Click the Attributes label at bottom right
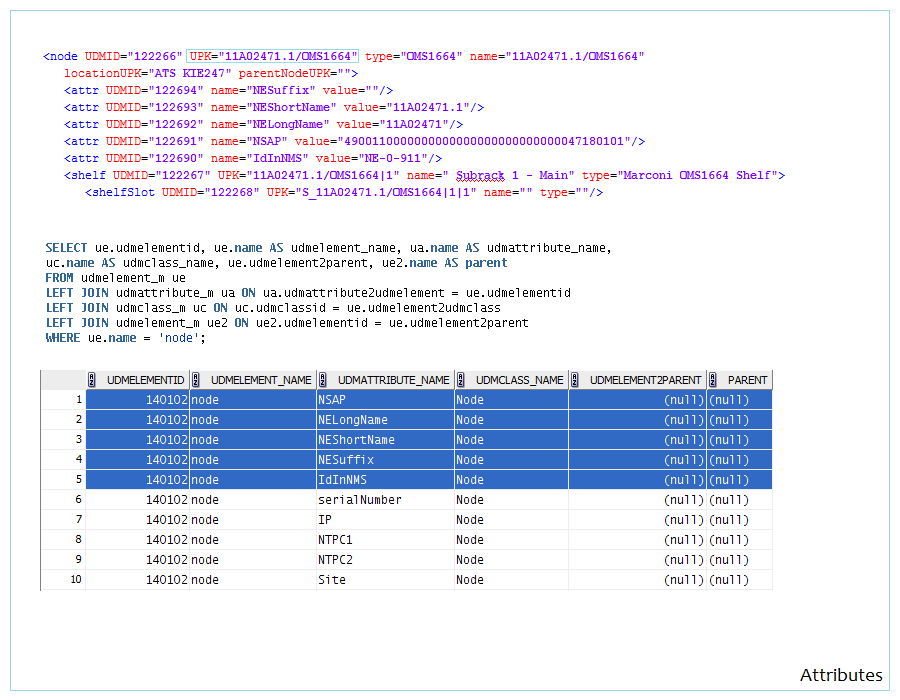The width and height of the screenshot is (900, 700). pyautogui.click(x=840, y=675)
